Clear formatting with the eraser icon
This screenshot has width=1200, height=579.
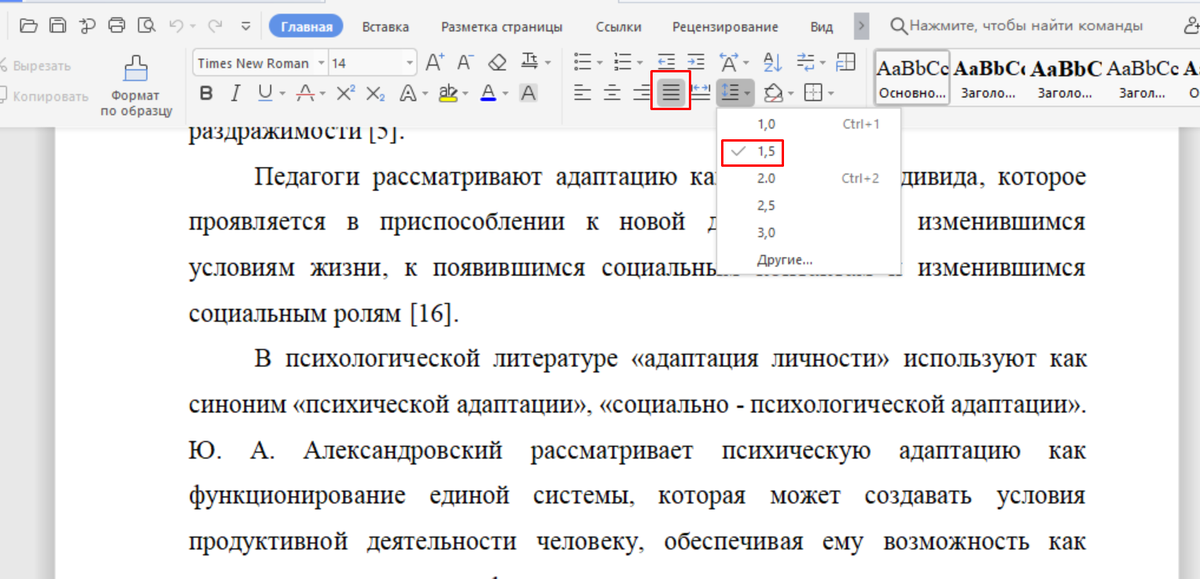[x=497, y=62]
